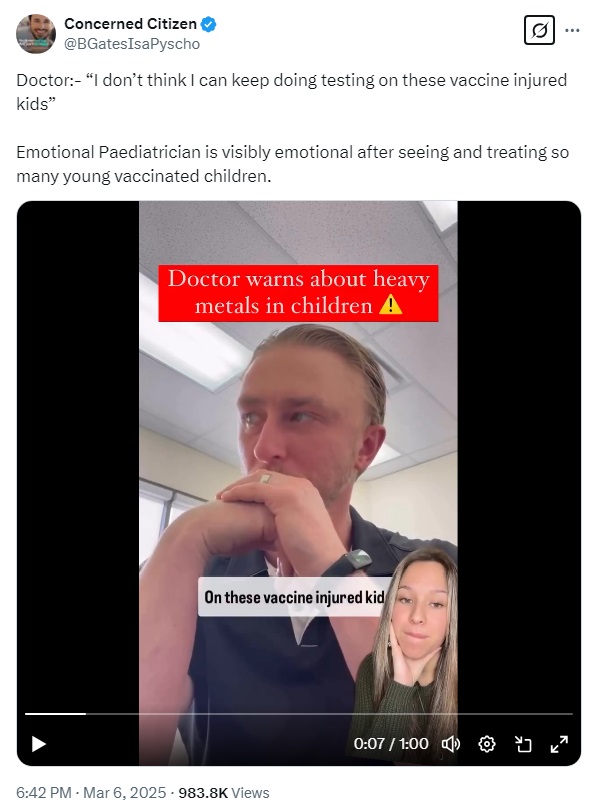
Task: Switch video to picture-in-picture mode
Action: click(x=523, y=744)
